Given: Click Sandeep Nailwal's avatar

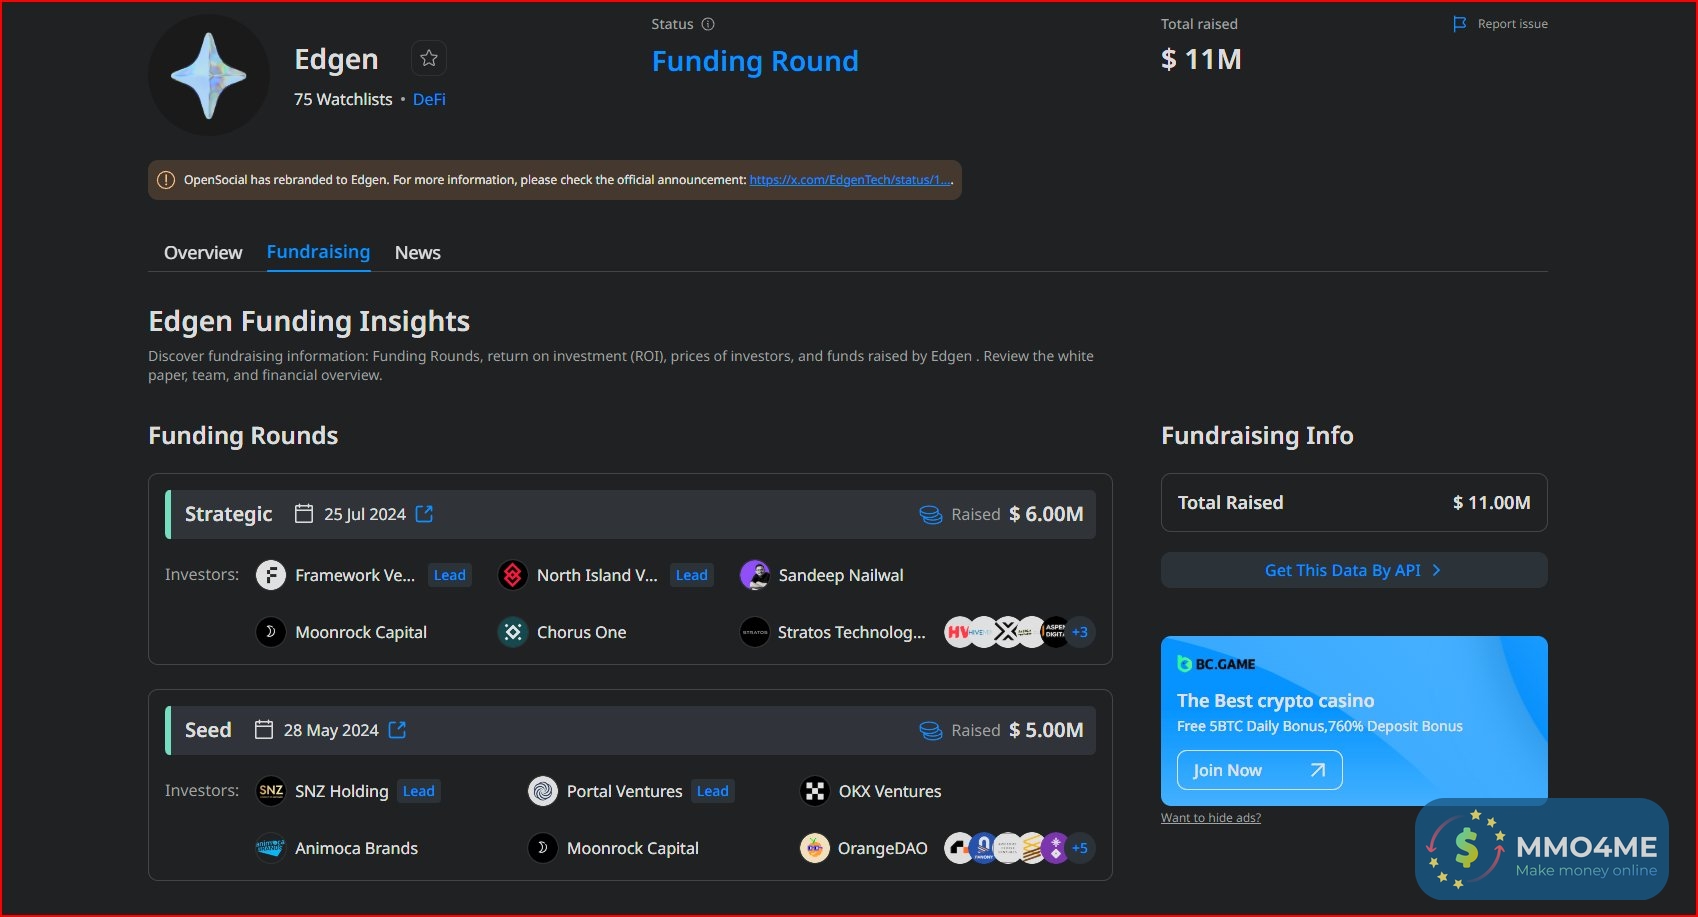Looking at the screenshot, I should point(755,575).
